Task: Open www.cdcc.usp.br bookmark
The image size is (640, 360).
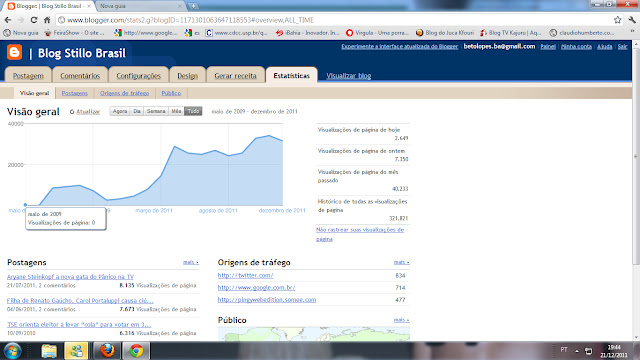Action: tap(237, 33)
